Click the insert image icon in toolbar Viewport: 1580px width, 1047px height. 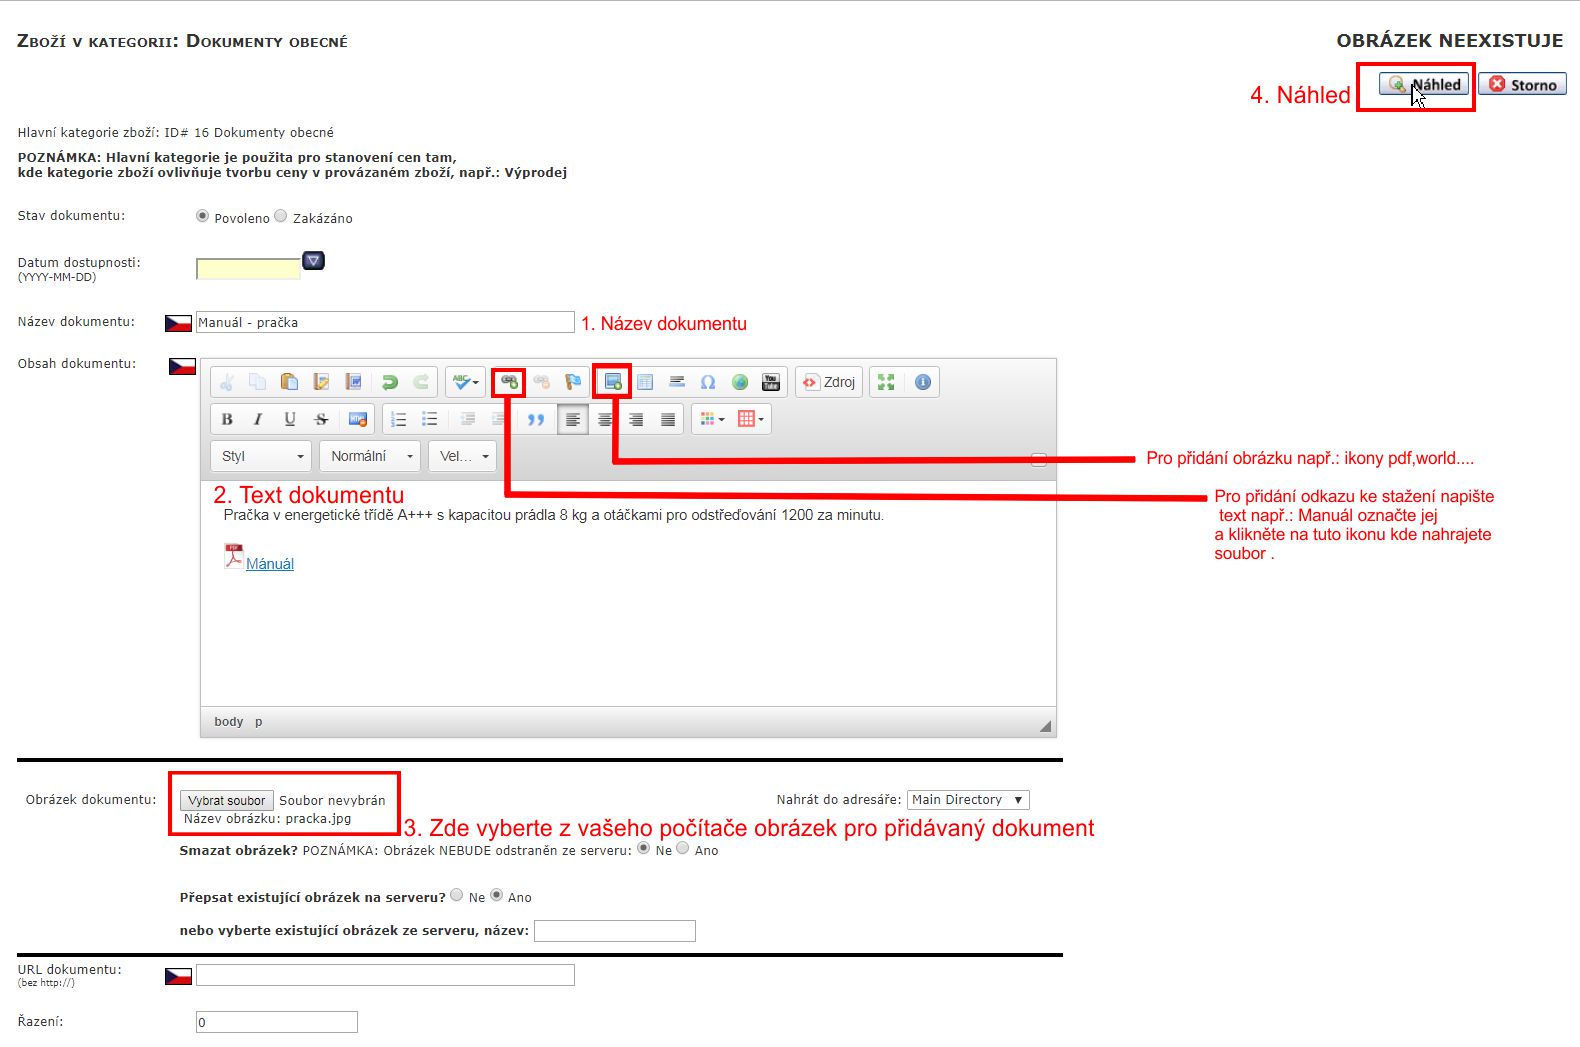(x=613, y=382)
